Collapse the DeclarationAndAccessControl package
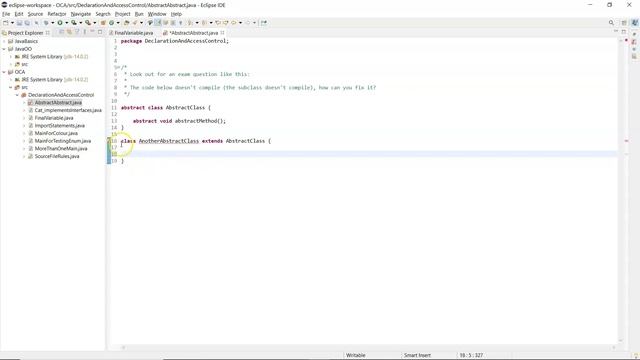The image size is (640, 360). click(x=17, y=95)
